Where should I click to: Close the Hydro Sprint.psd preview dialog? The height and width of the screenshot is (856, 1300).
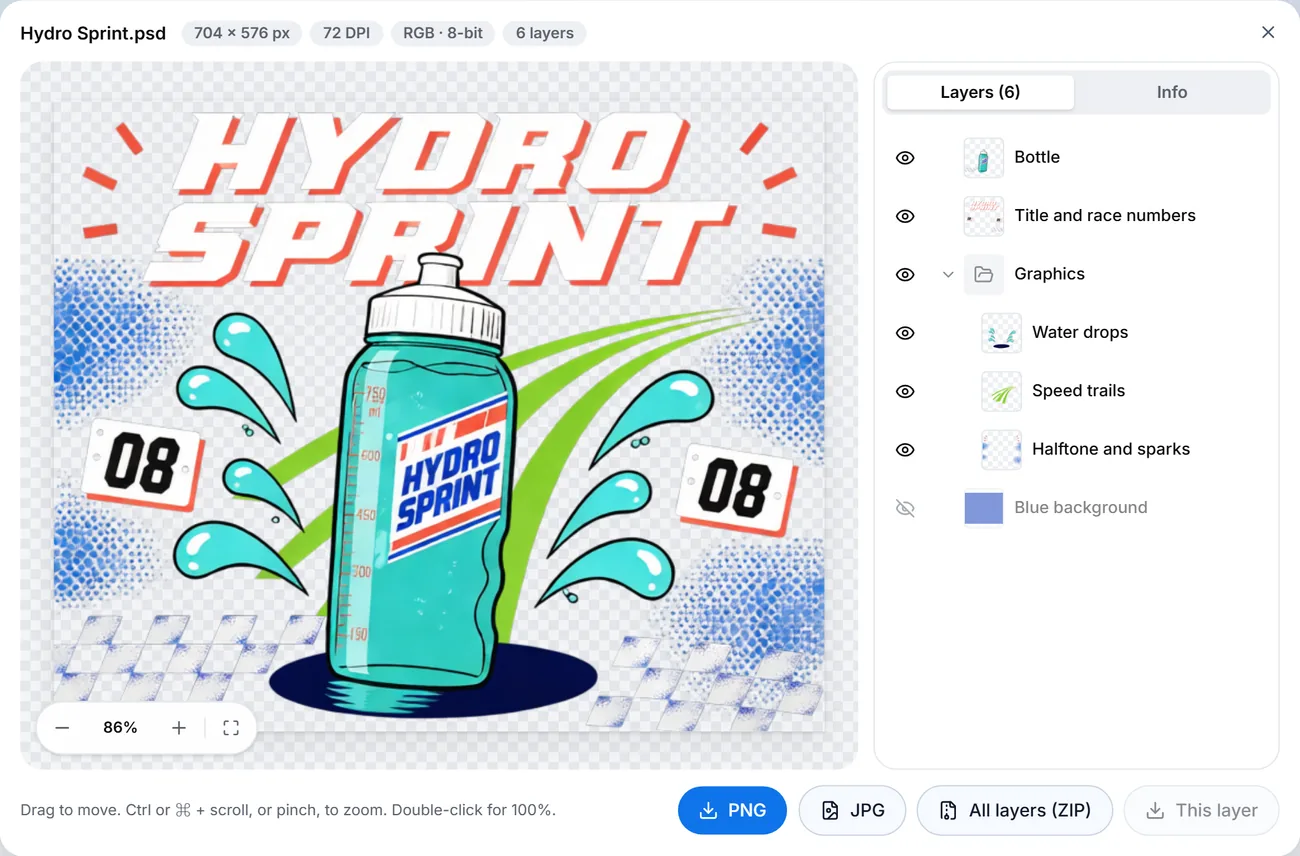(x=1268, y=33)
